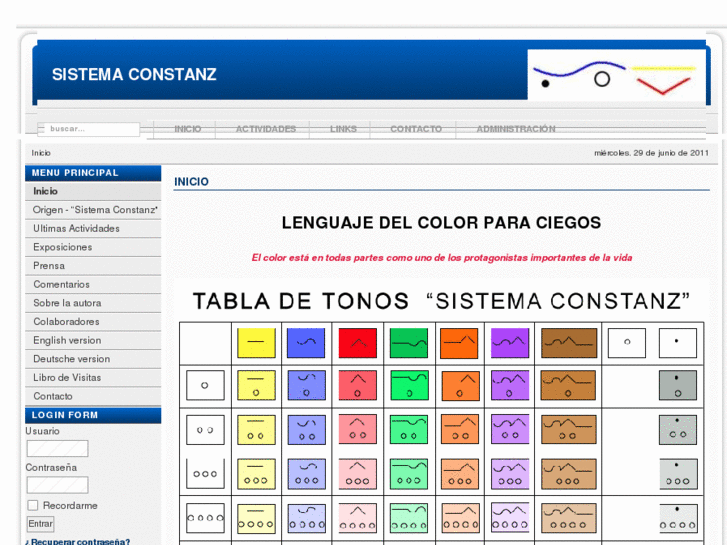Click purple tile with three circles
The width and height of the screenshot is (727, 545).
tap(510, 474)
